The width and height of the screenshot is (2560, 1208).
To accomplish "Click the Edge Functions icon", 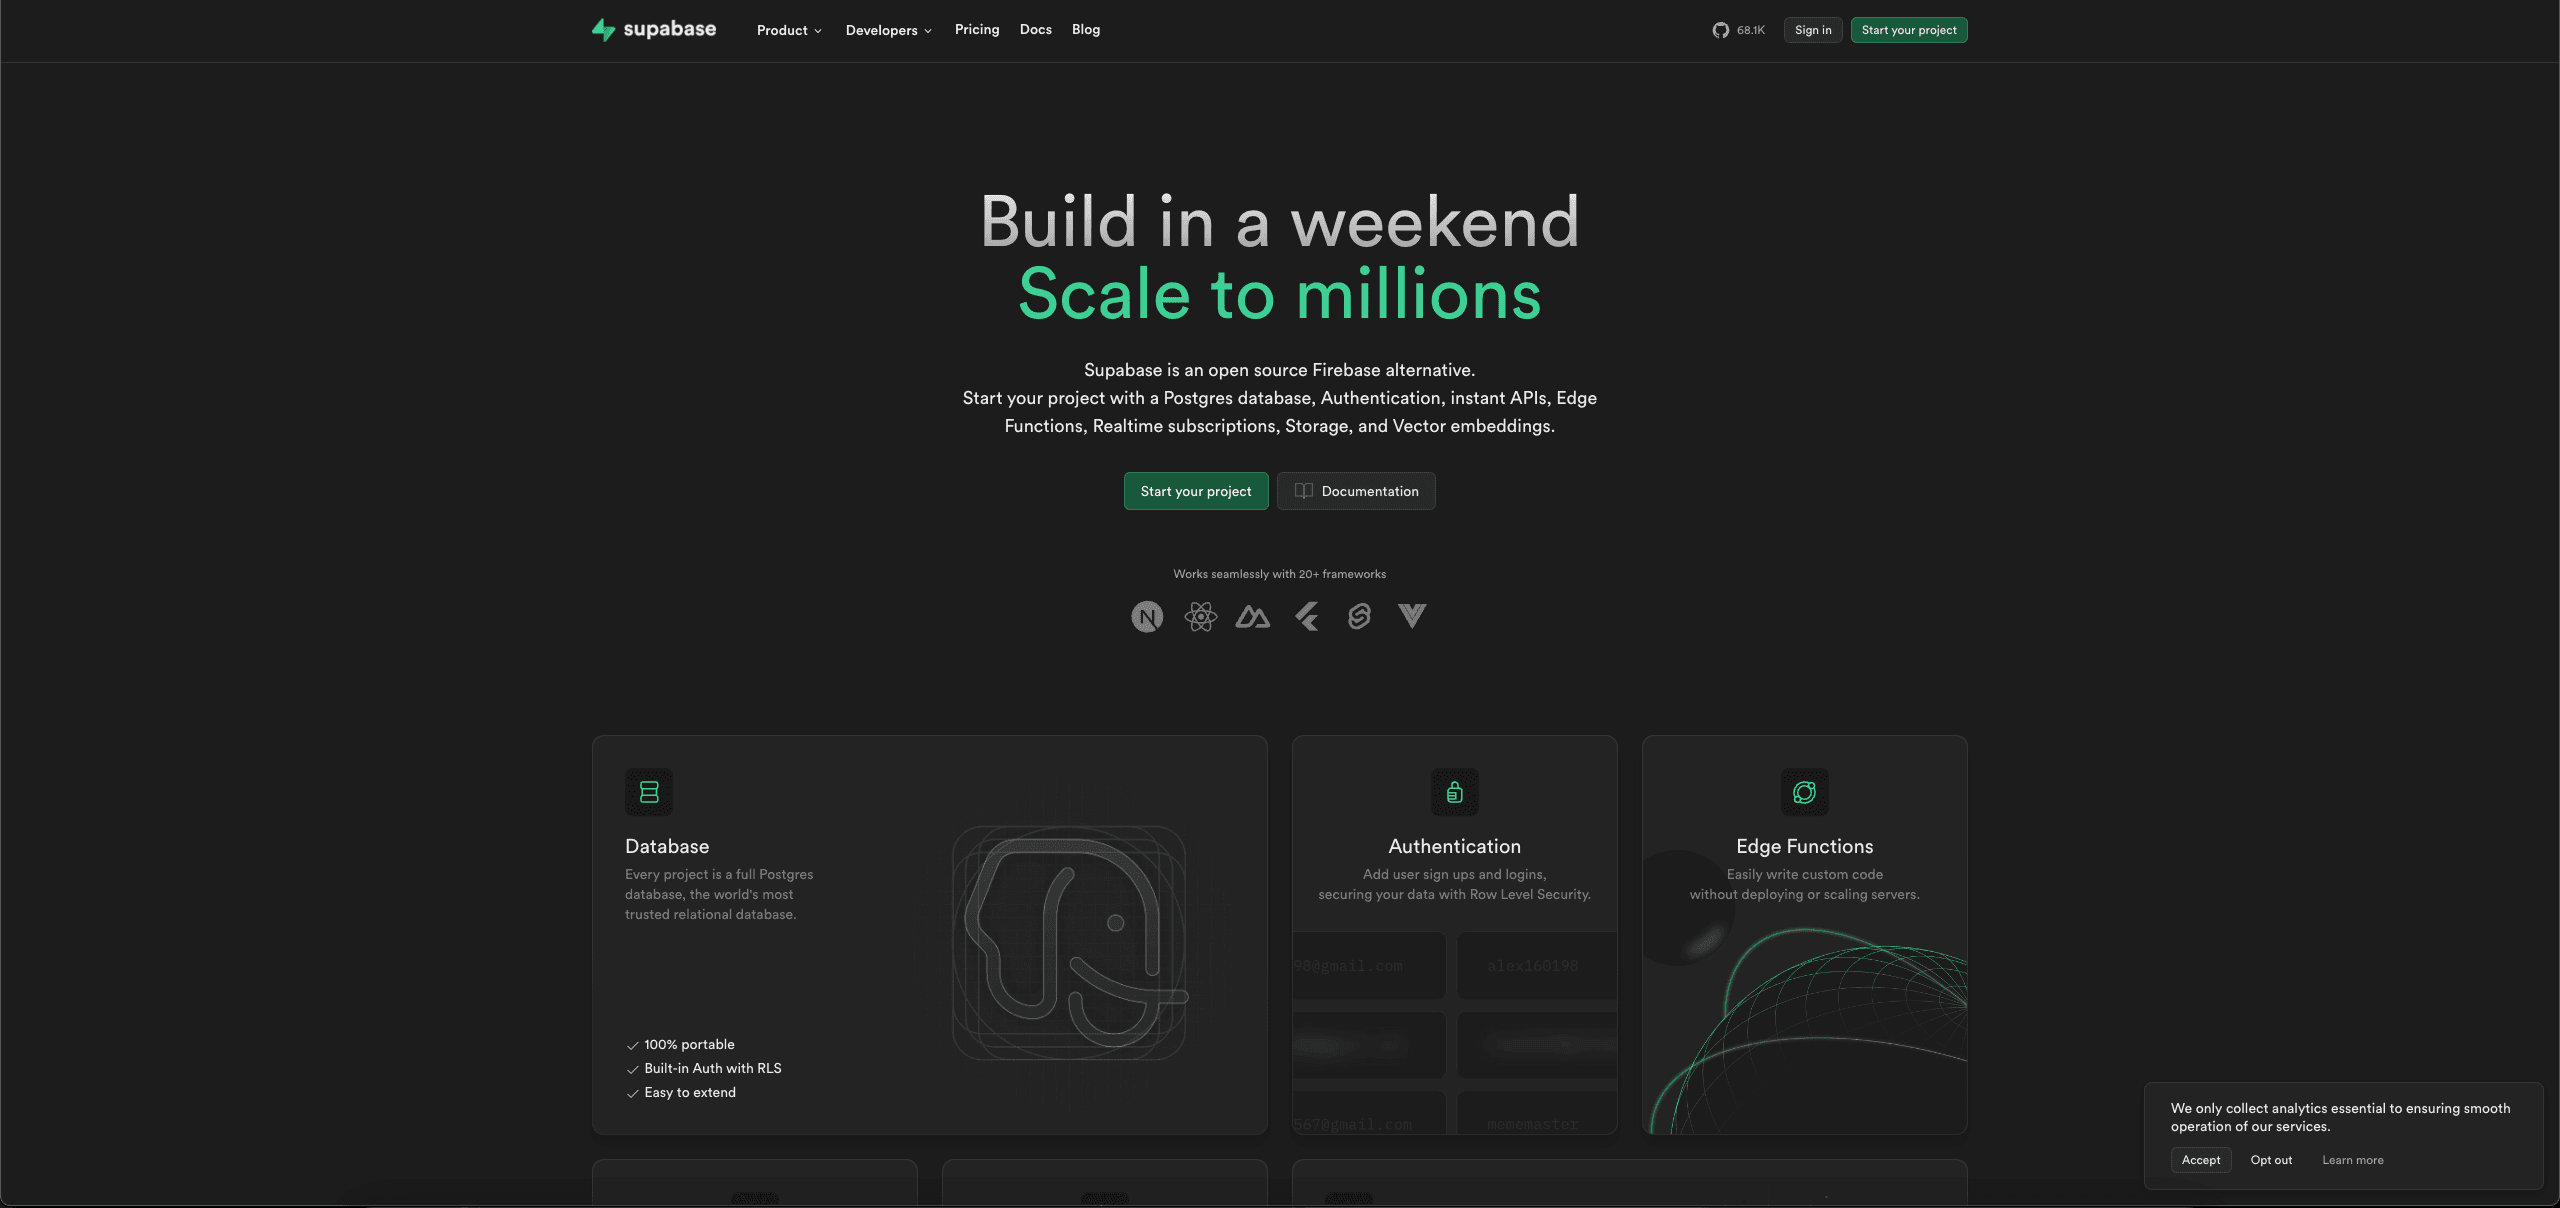I will pos(1805,792).
